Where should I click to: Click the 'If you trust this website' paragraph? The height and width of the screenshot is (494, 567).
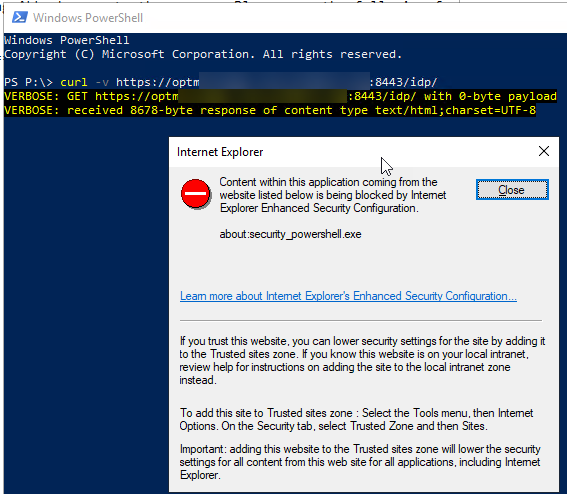click(x=362, y=361)
